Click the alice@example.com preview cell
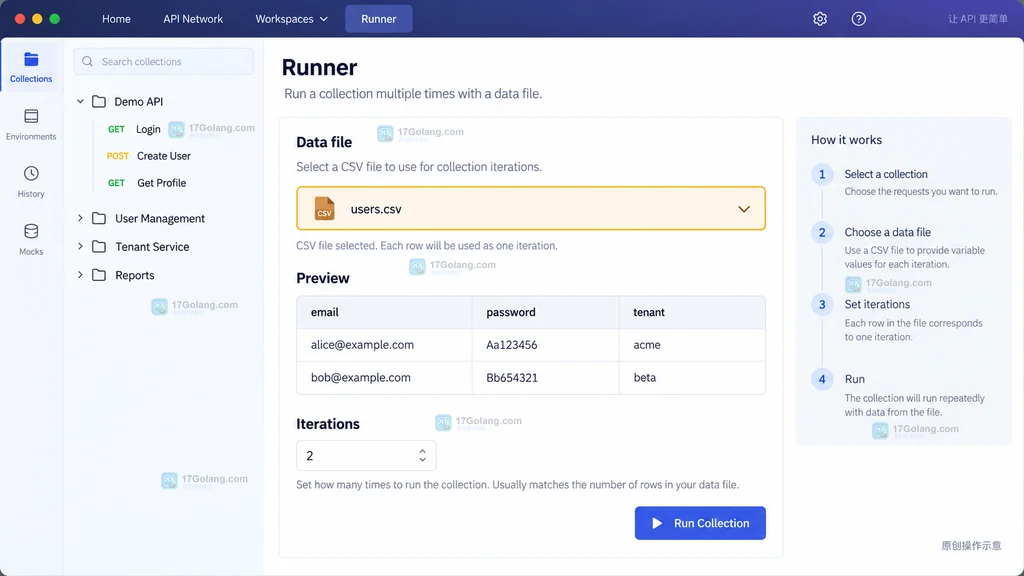Viewport: 1024px width, 576px height. 384,345
